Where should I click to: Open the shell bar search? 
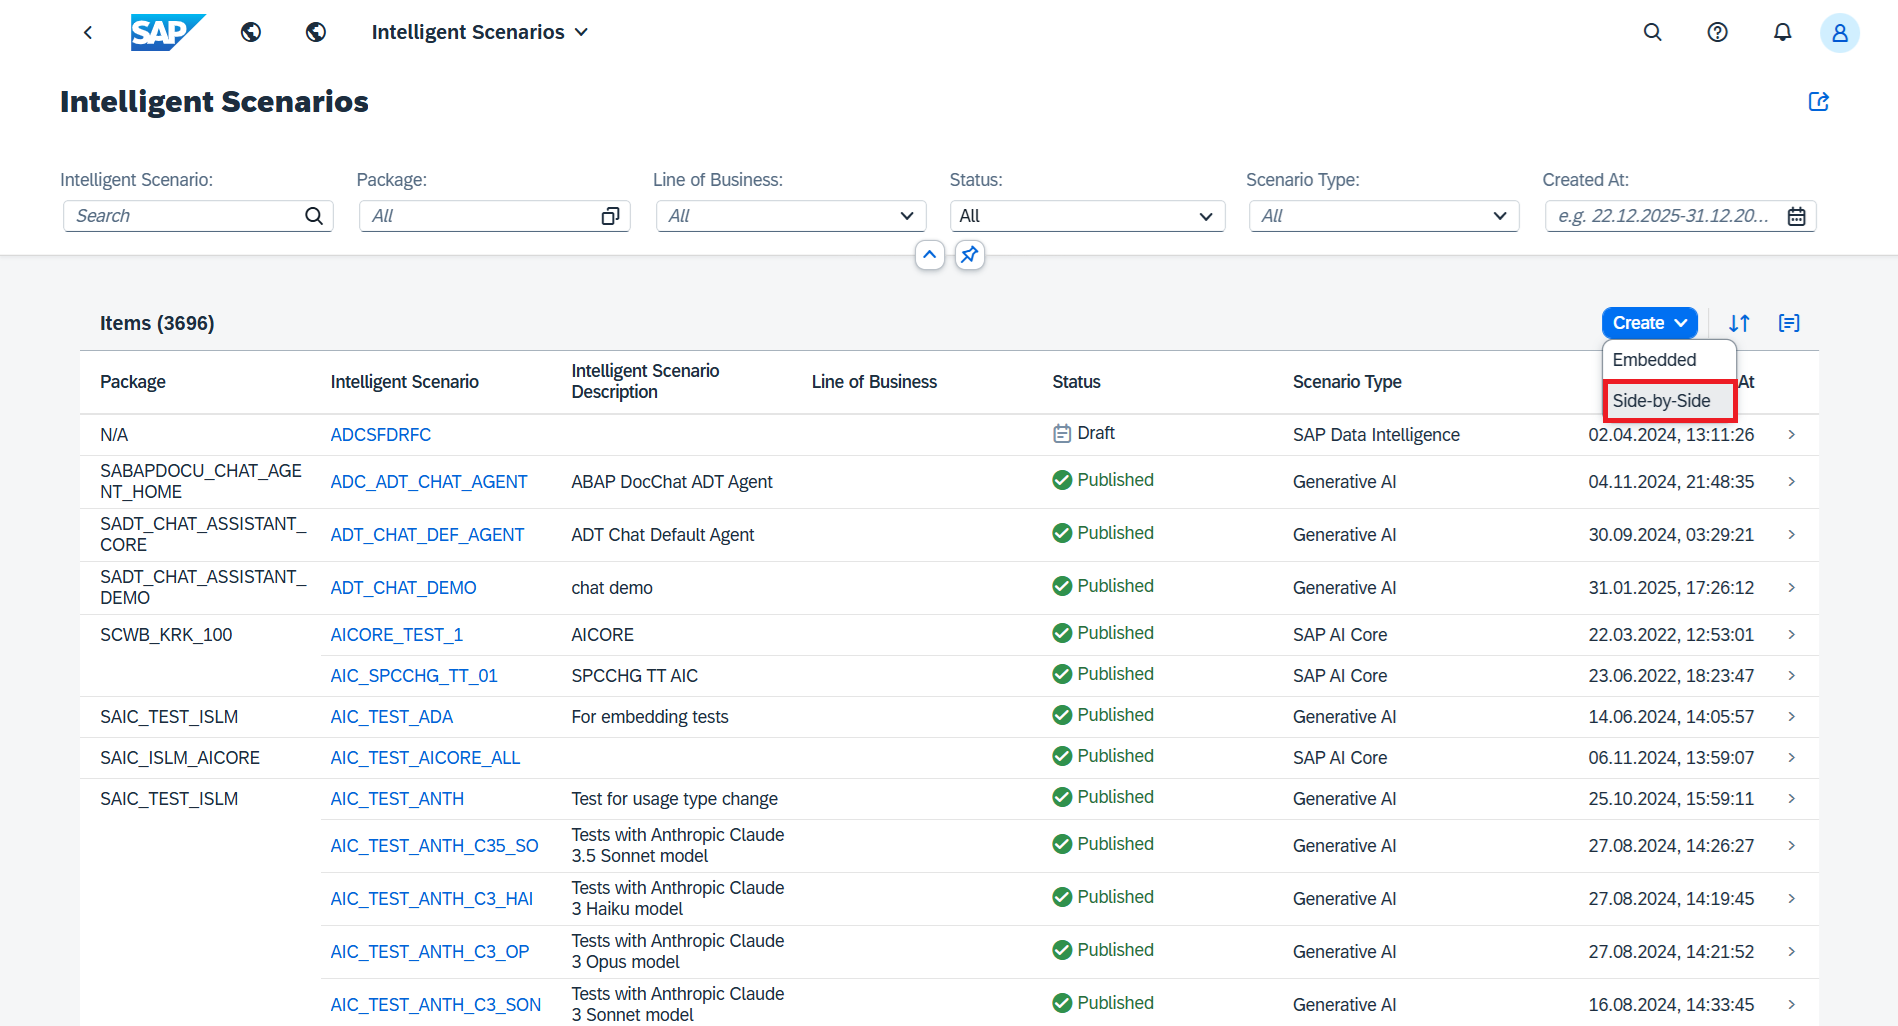(1653, 32)
